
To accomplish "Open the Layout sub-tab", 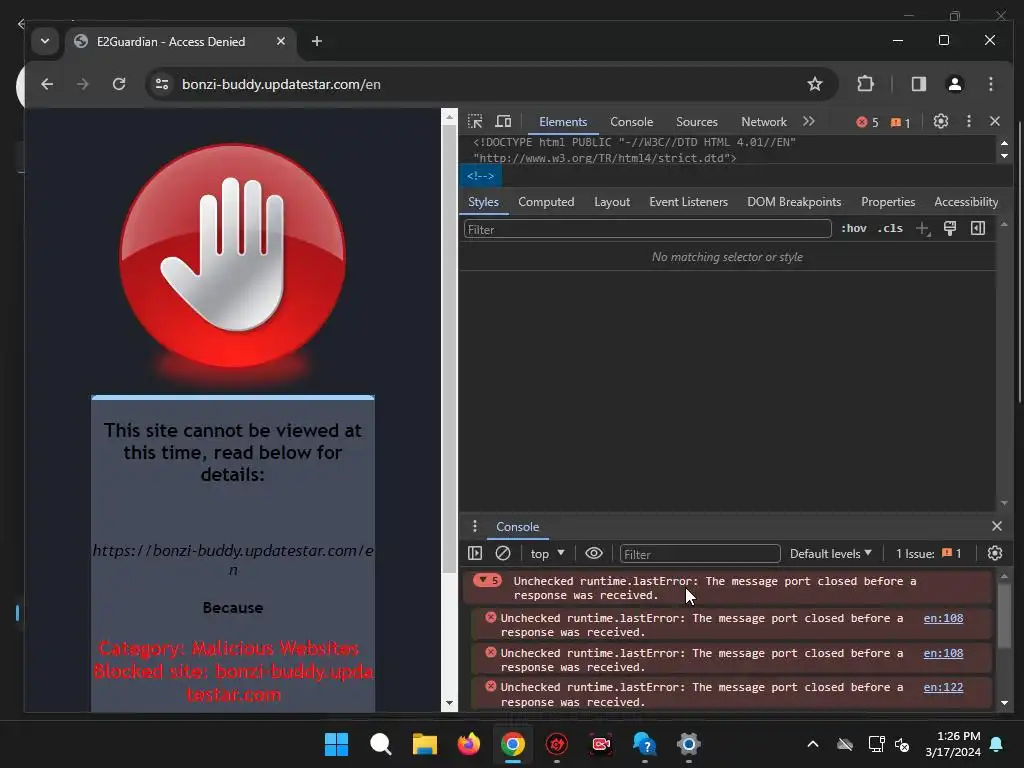I will tap(612, 202).
